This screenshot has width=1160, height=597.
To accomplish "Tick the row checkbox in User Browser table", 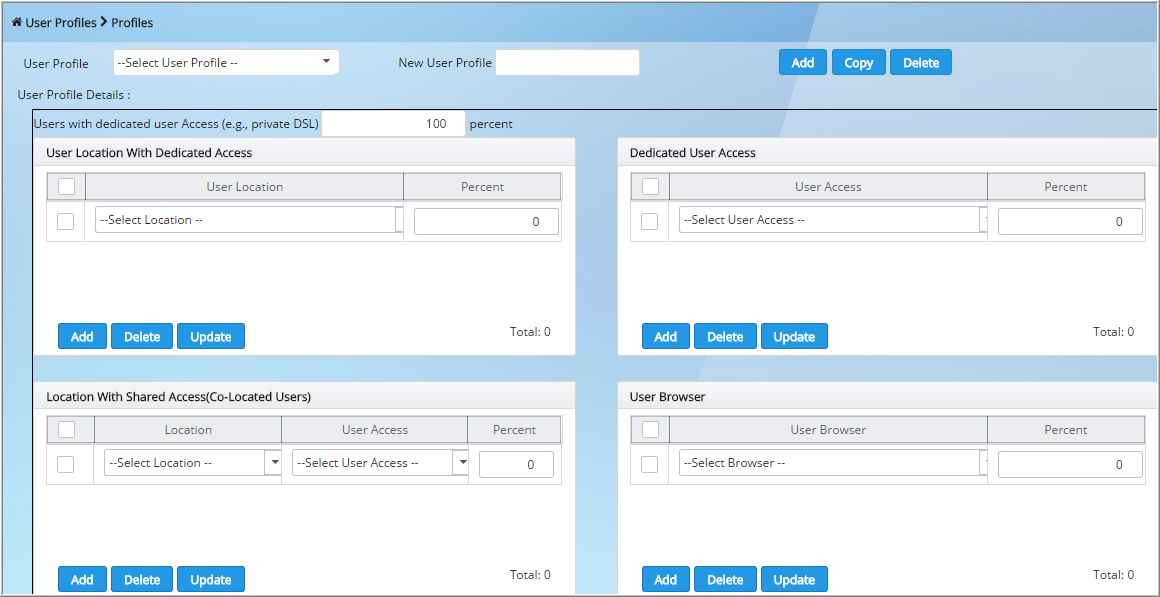I will pyautogui.click(x=649, y=465).
